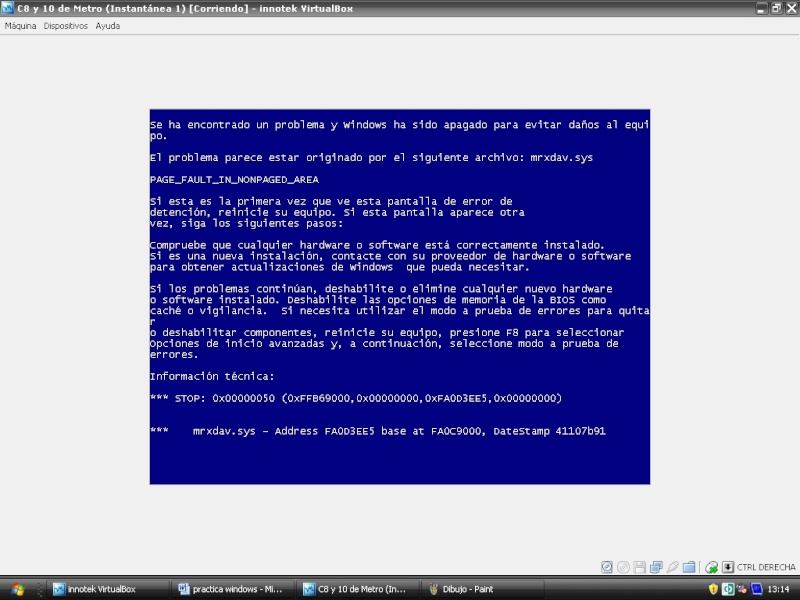Image resolution: width=800 pixels, height=600 pixels.
Task: Click the USB devices status icon
Action: [672, 567]
